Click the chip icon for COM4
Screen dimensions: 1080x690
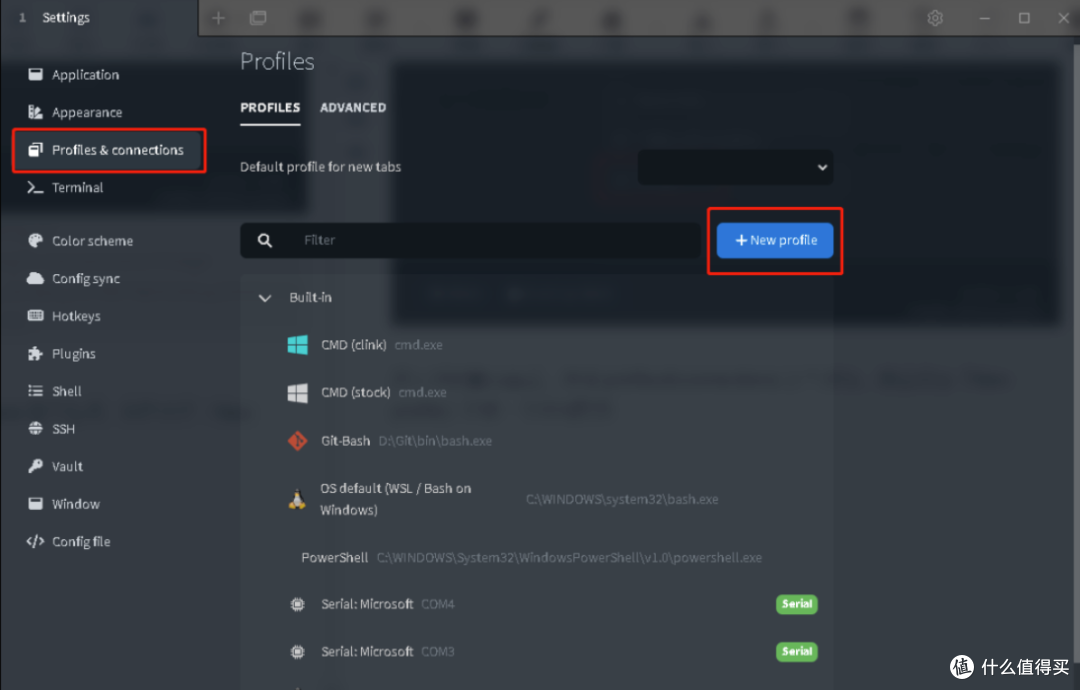click(298, 604)
